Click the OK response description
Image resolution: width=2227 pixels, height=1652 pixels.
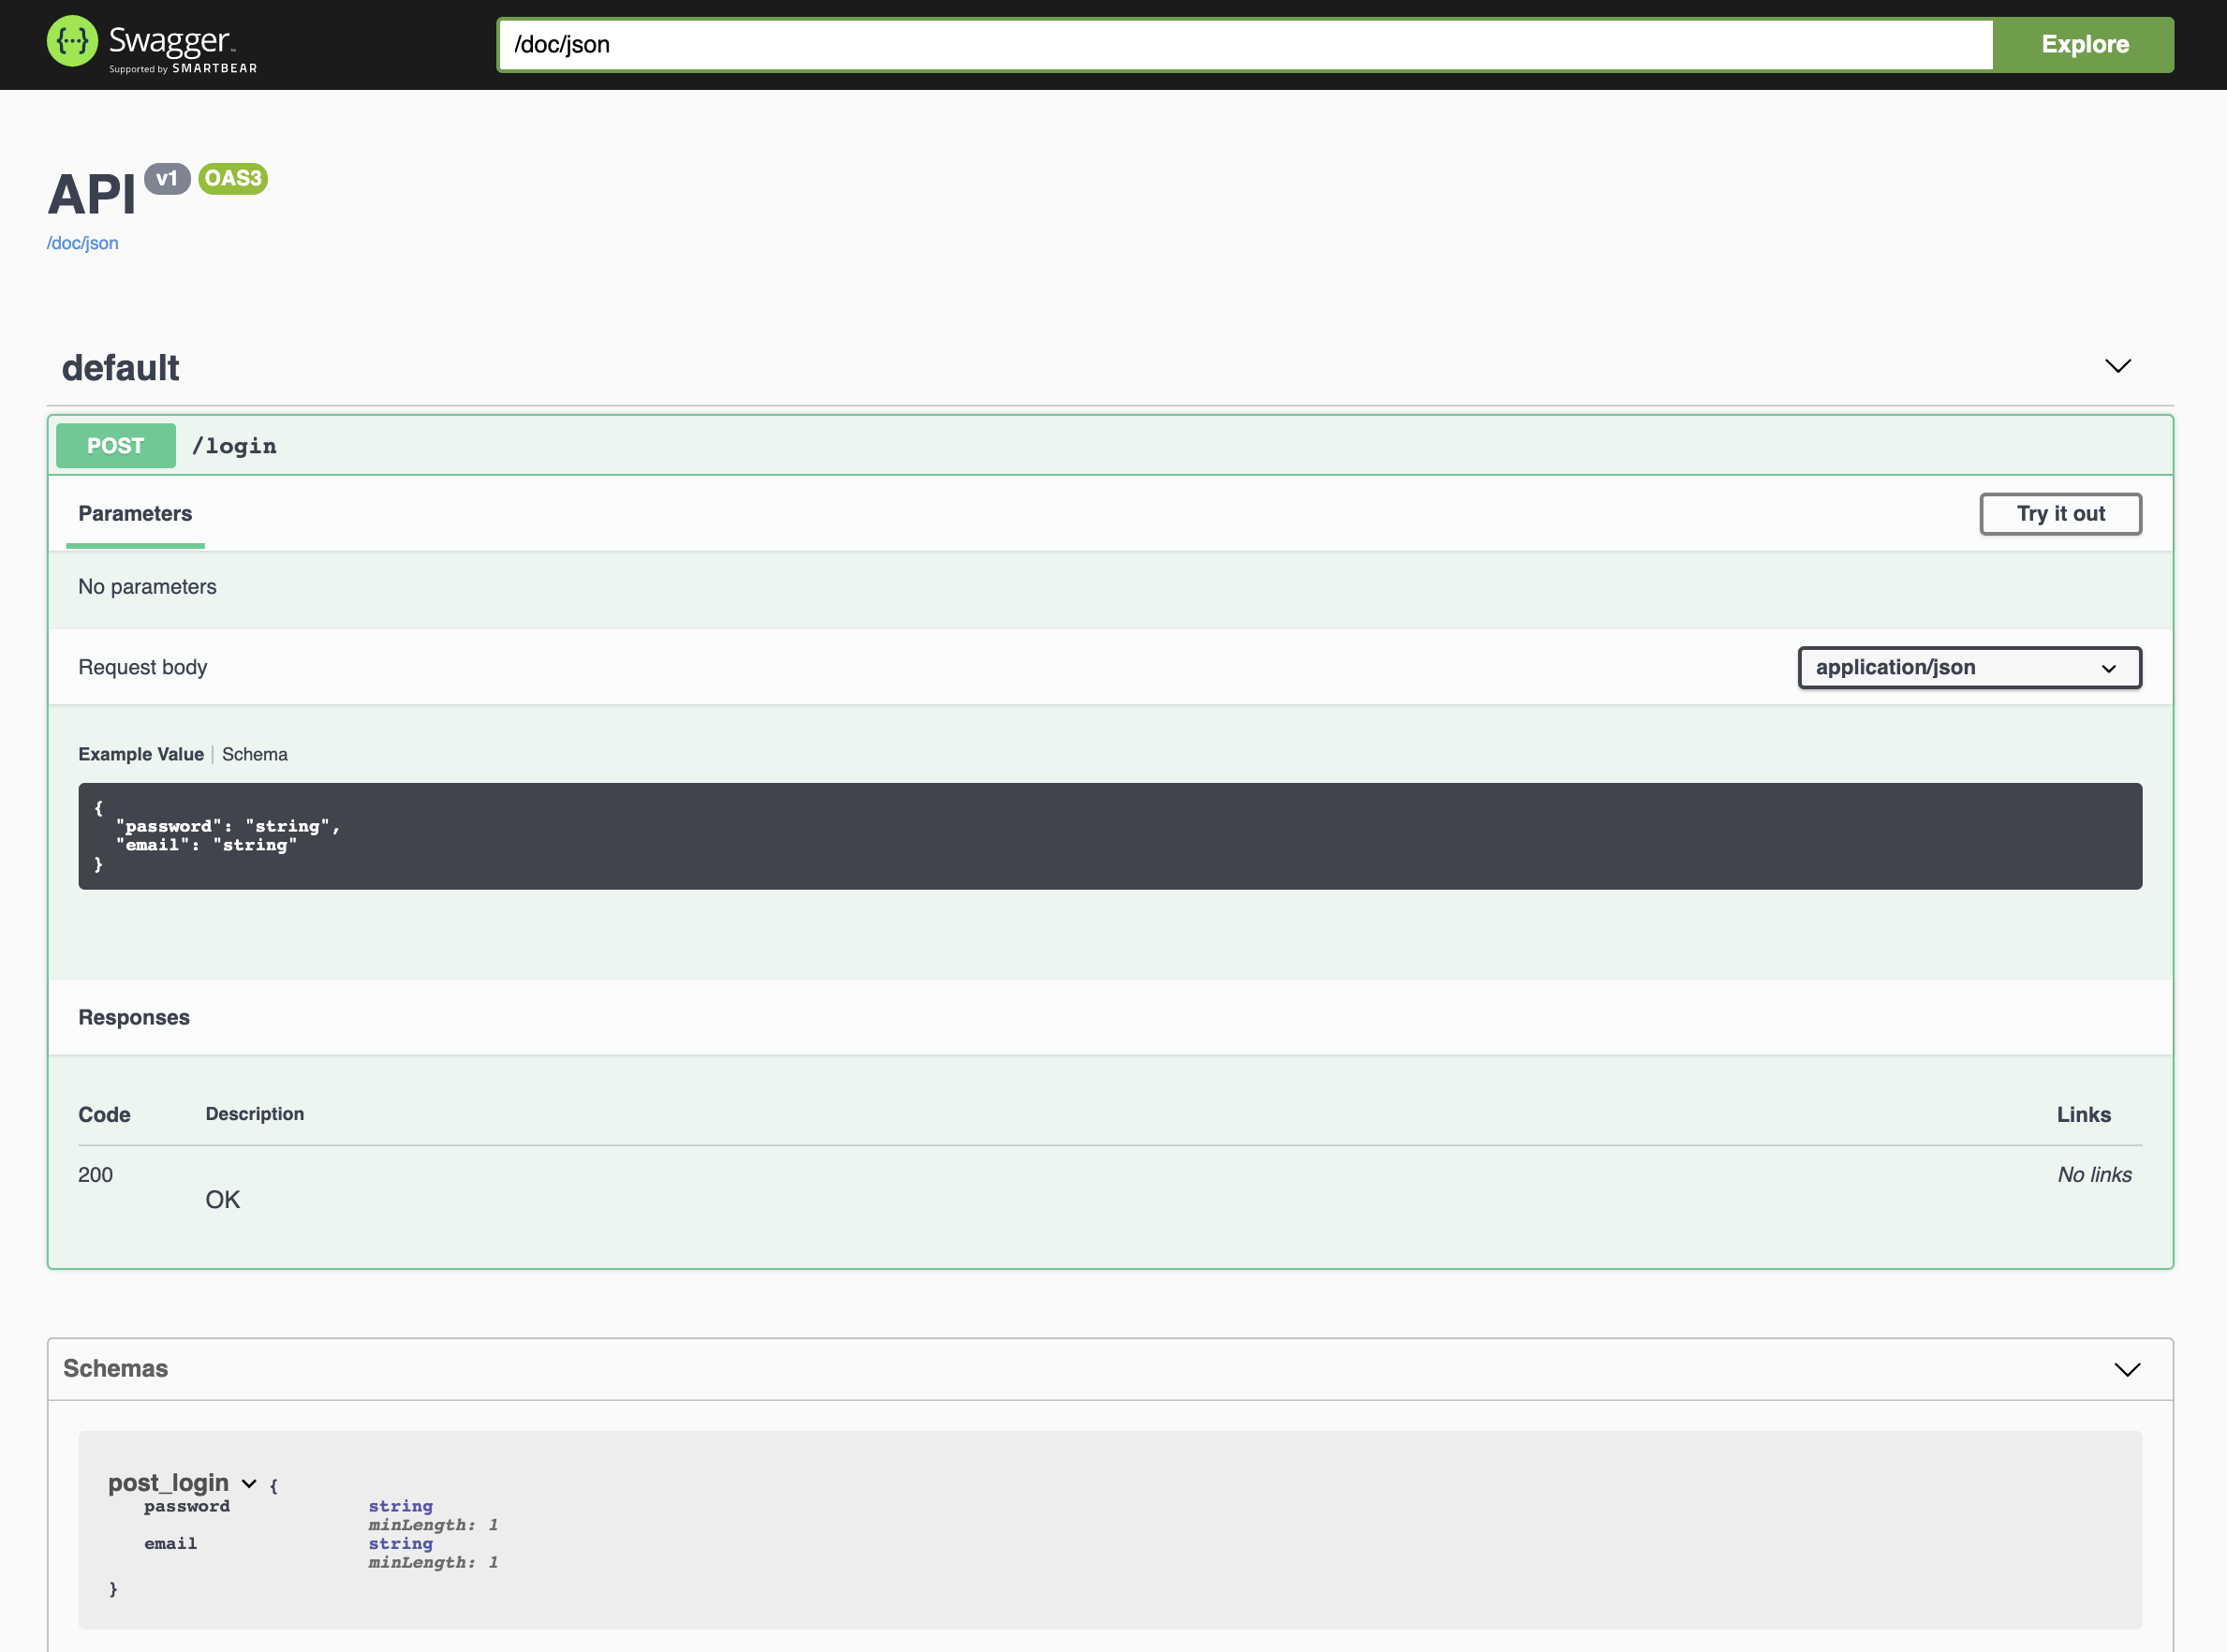(223, 1200)
